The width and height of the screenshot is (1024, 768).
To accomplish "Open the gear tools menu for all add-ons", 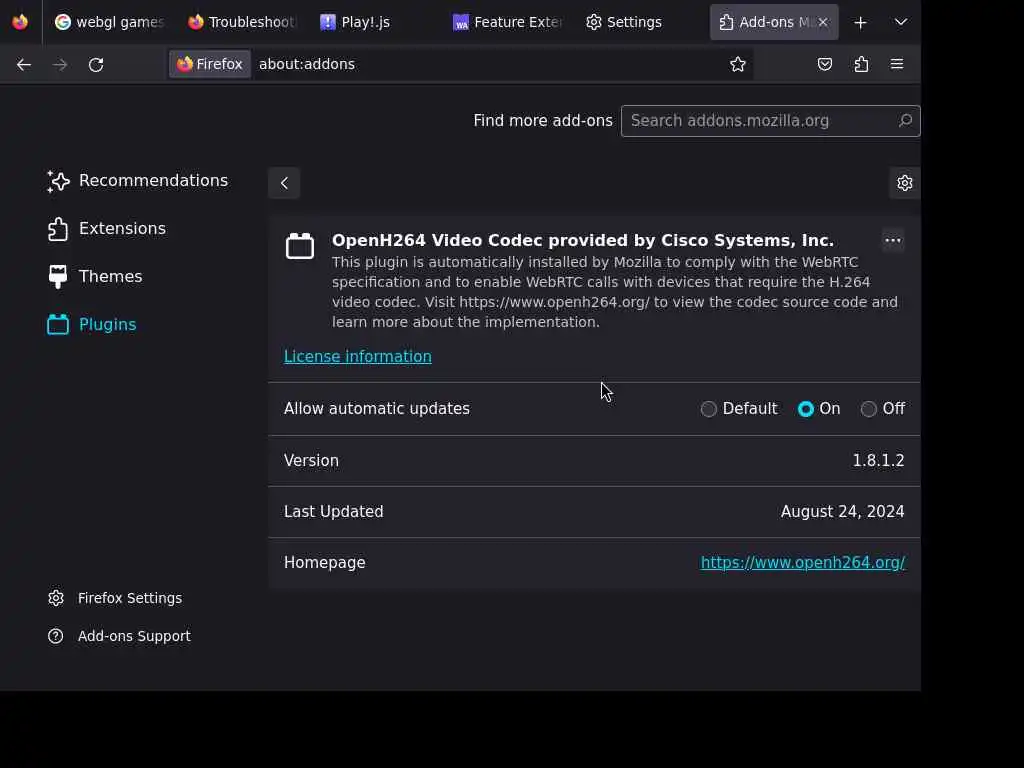I will (904, 183).
